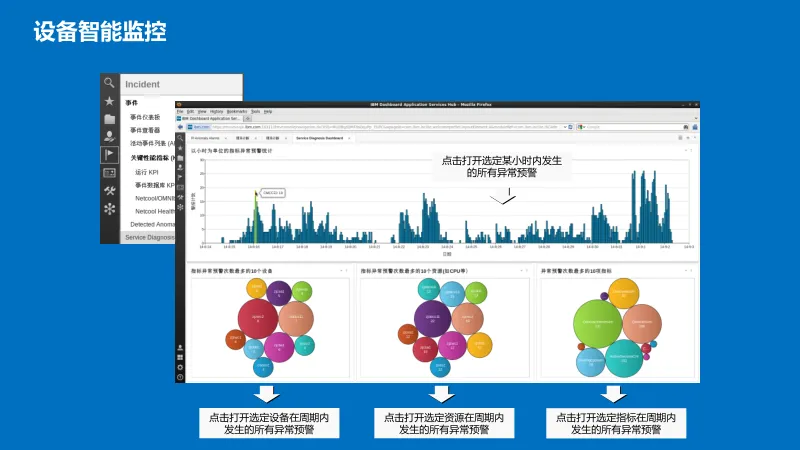Click the small flag icon in Firefox dashboard sidebar
The image size is (800, 450).
tap(180, 177)
